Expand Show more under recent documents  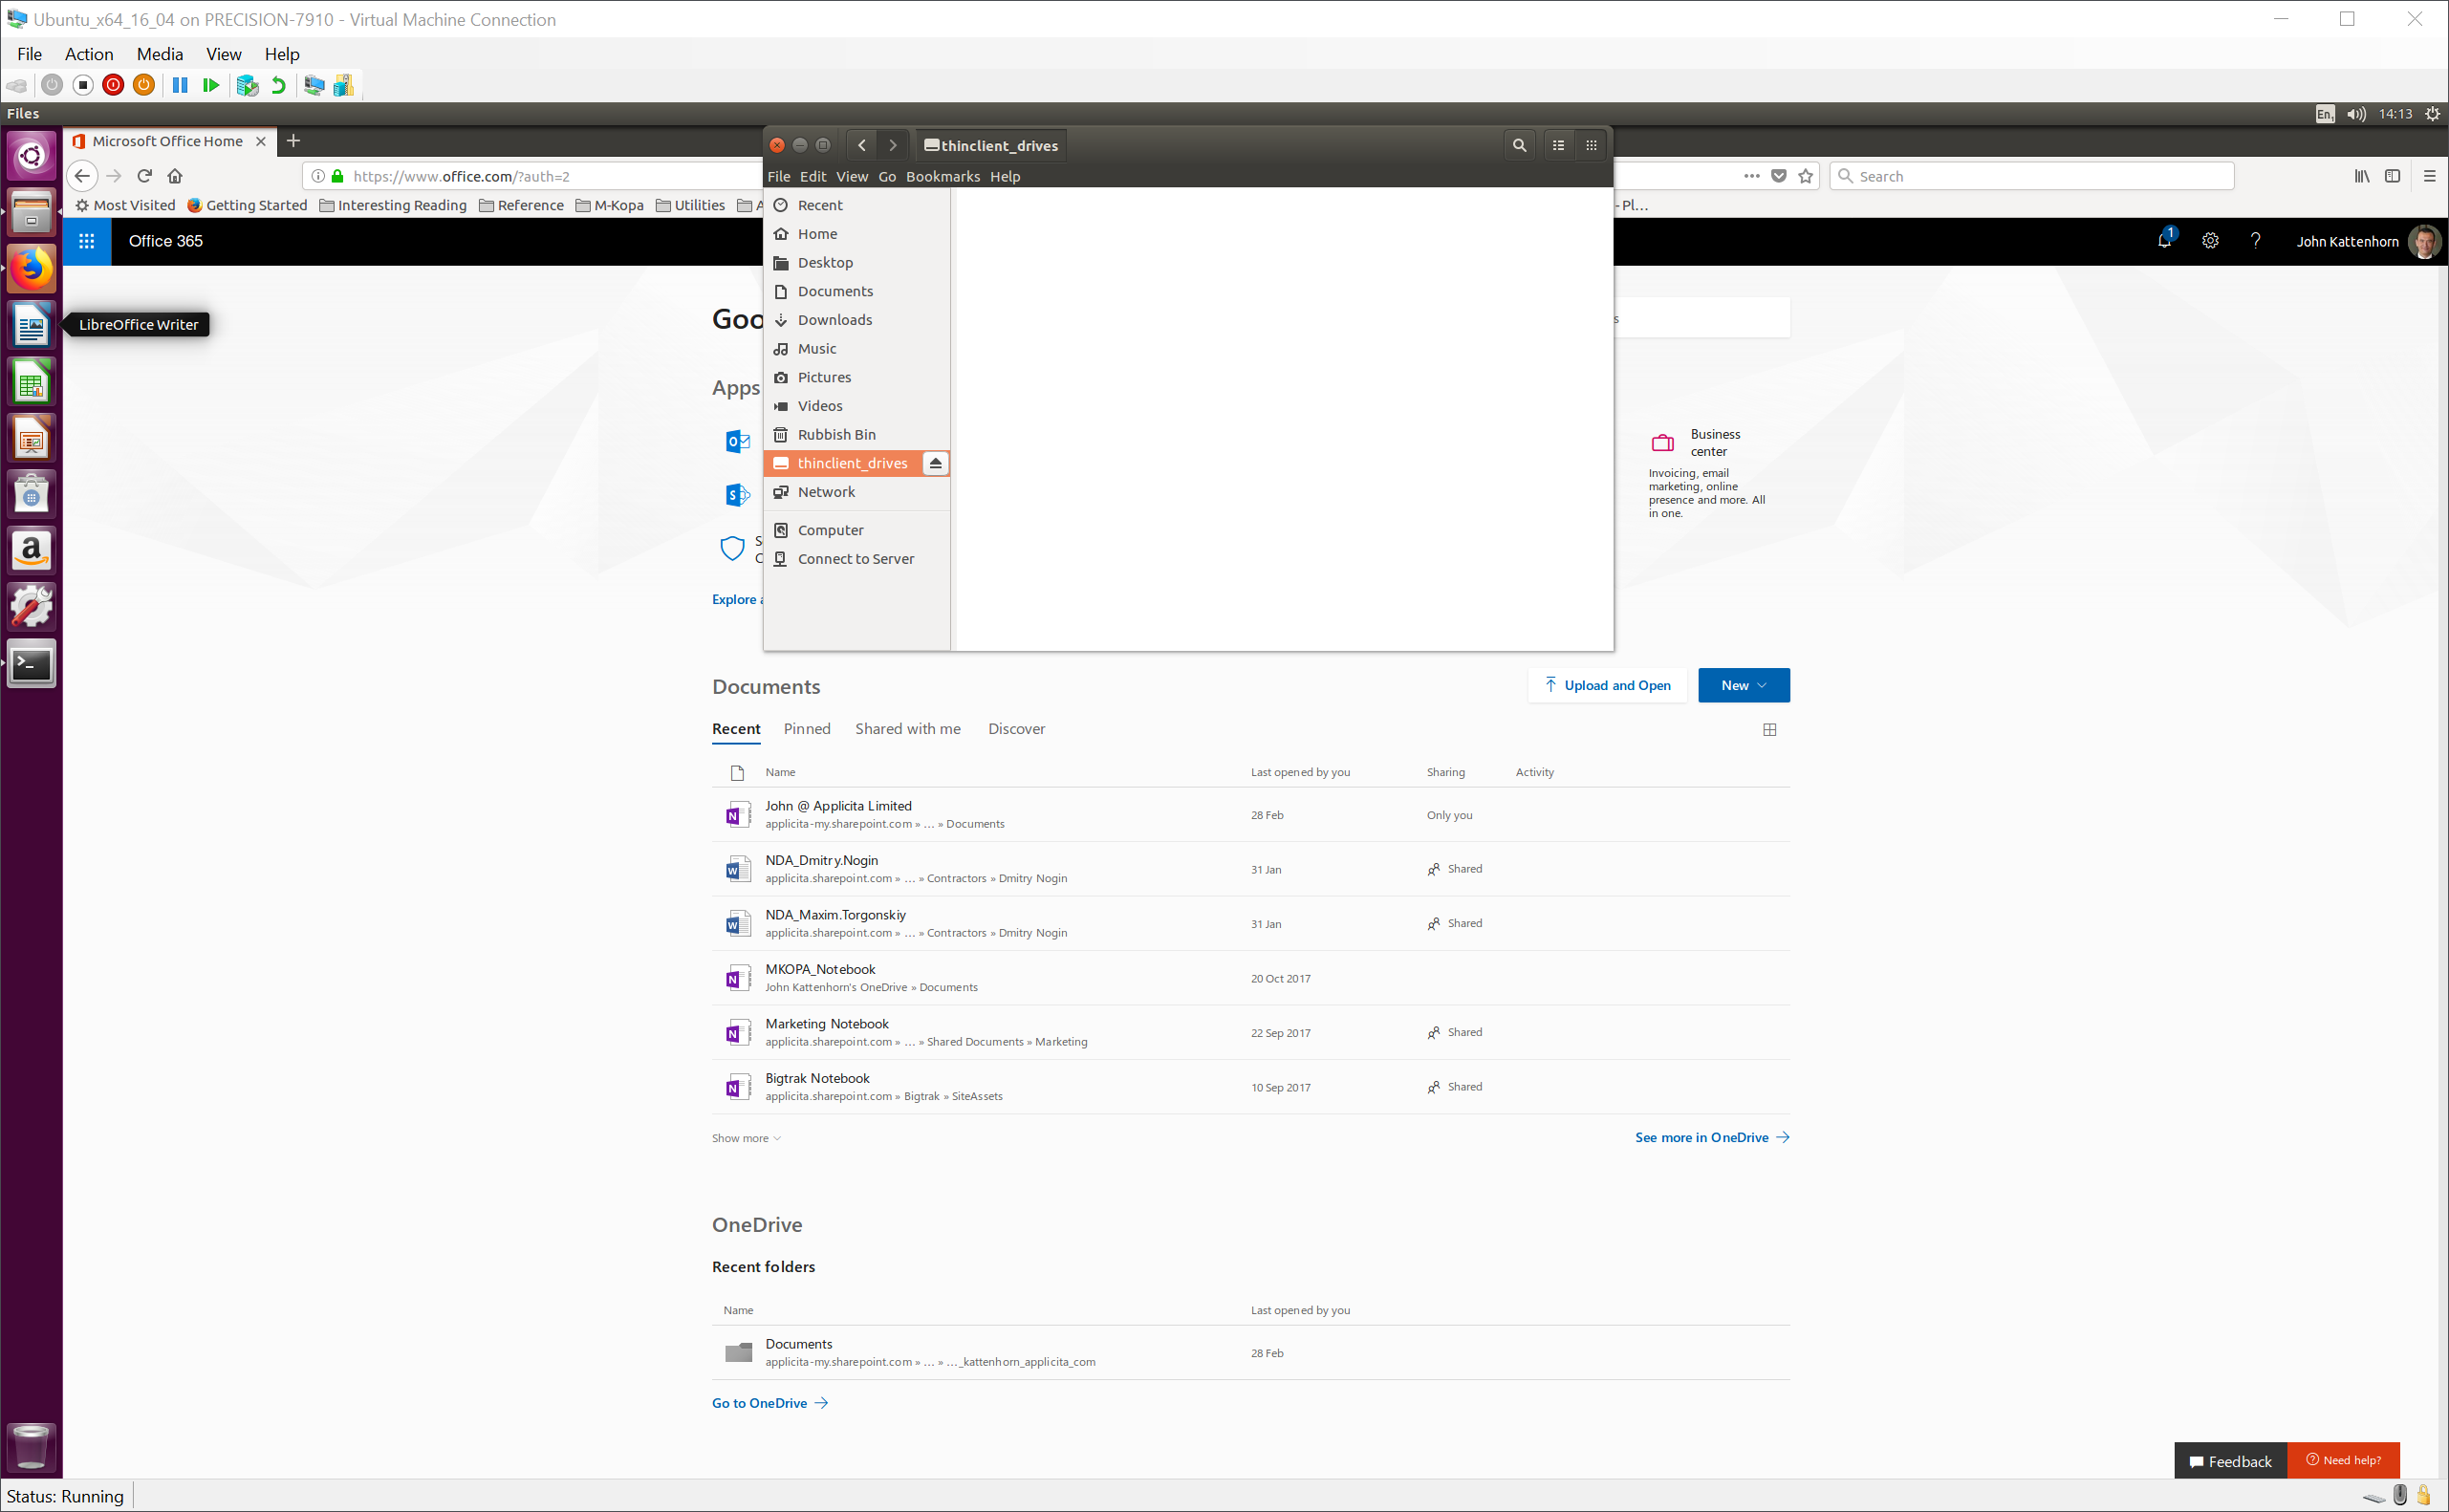click(745, 1137)
